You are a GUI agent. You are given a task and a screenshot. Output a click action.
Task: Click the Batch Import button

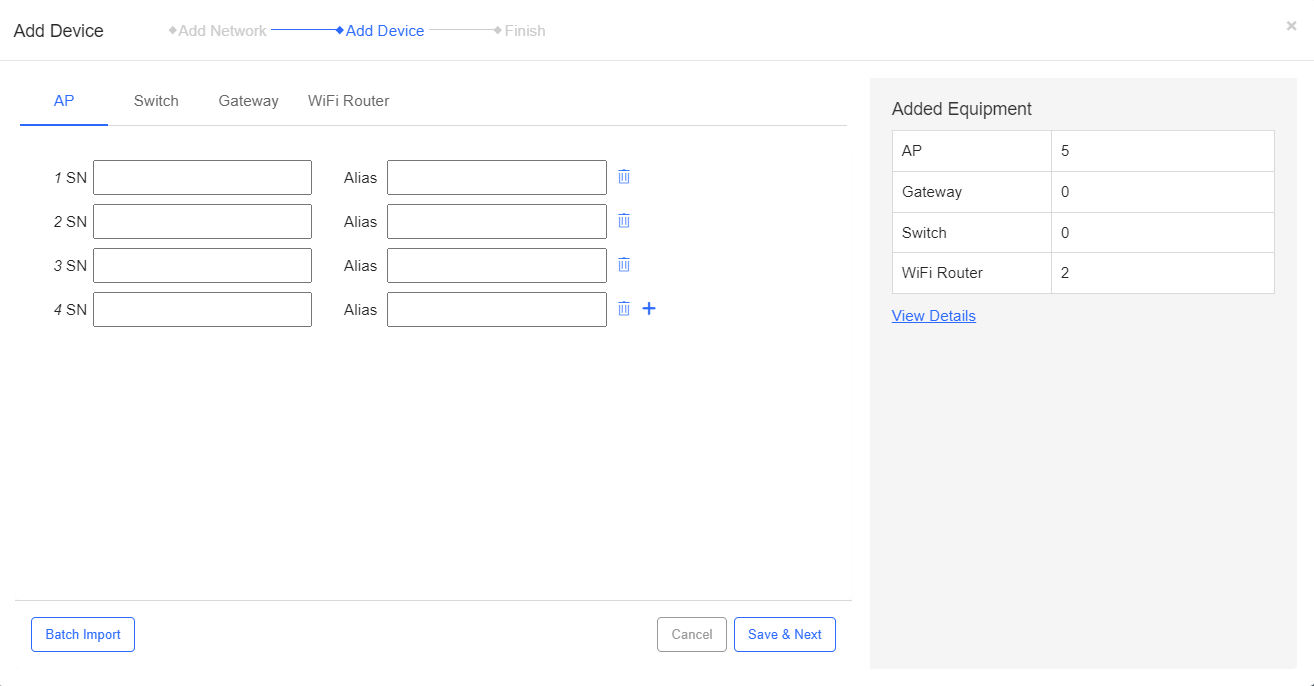[x=82, y=634]
